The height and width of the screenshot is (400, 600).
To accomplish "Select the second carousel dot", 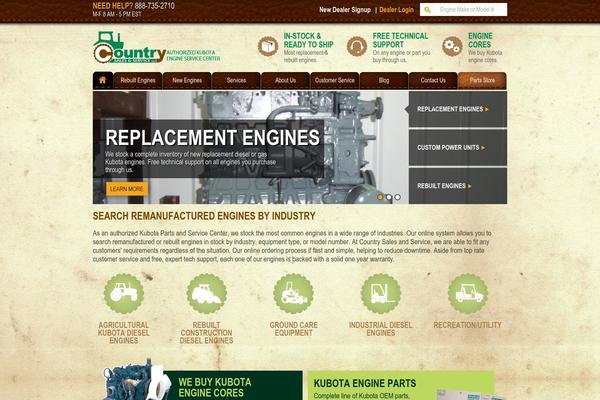I will tap(389, 197).
